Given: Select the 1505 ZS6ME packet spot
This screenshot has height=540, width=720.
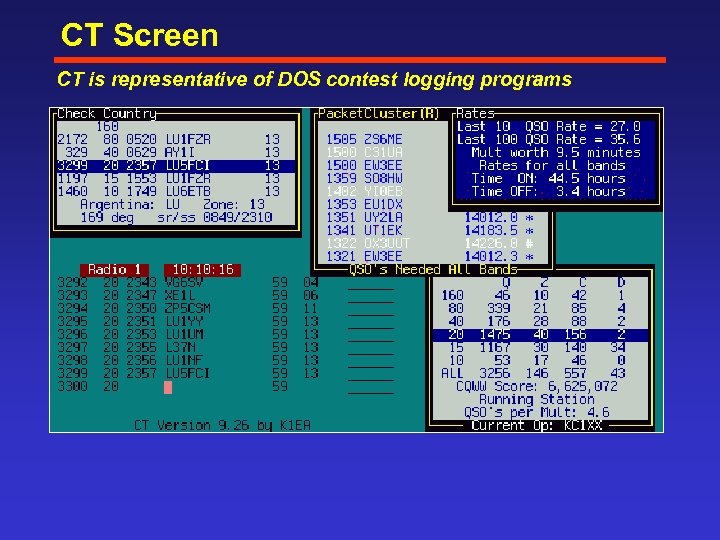Looking at the screenshot, I should 364,140.
